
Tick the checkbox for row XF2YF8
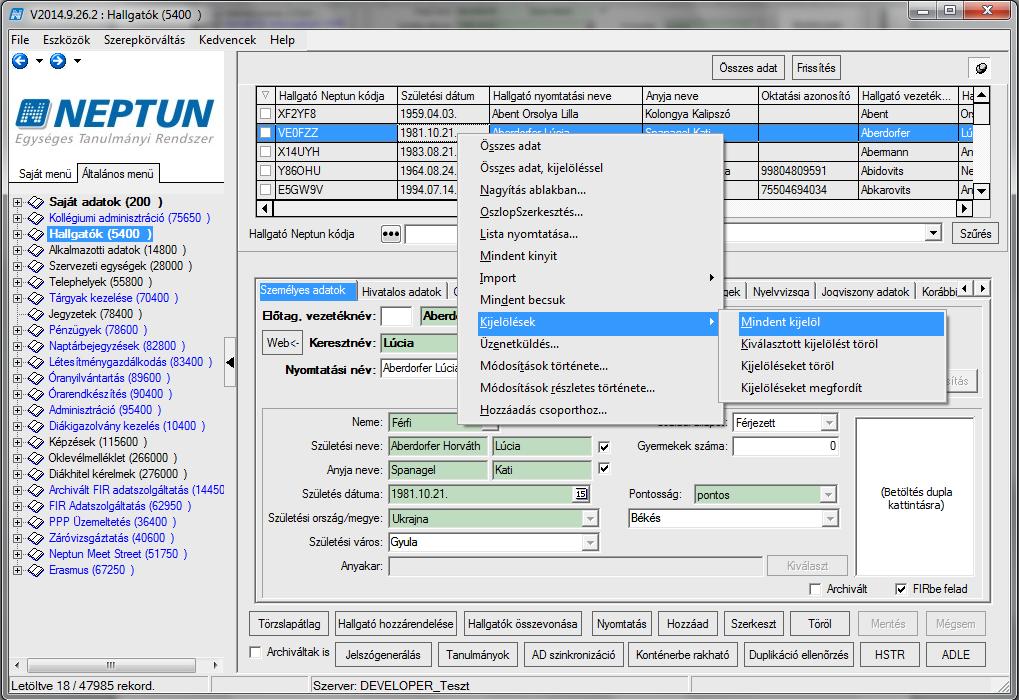tap(265, 114)
